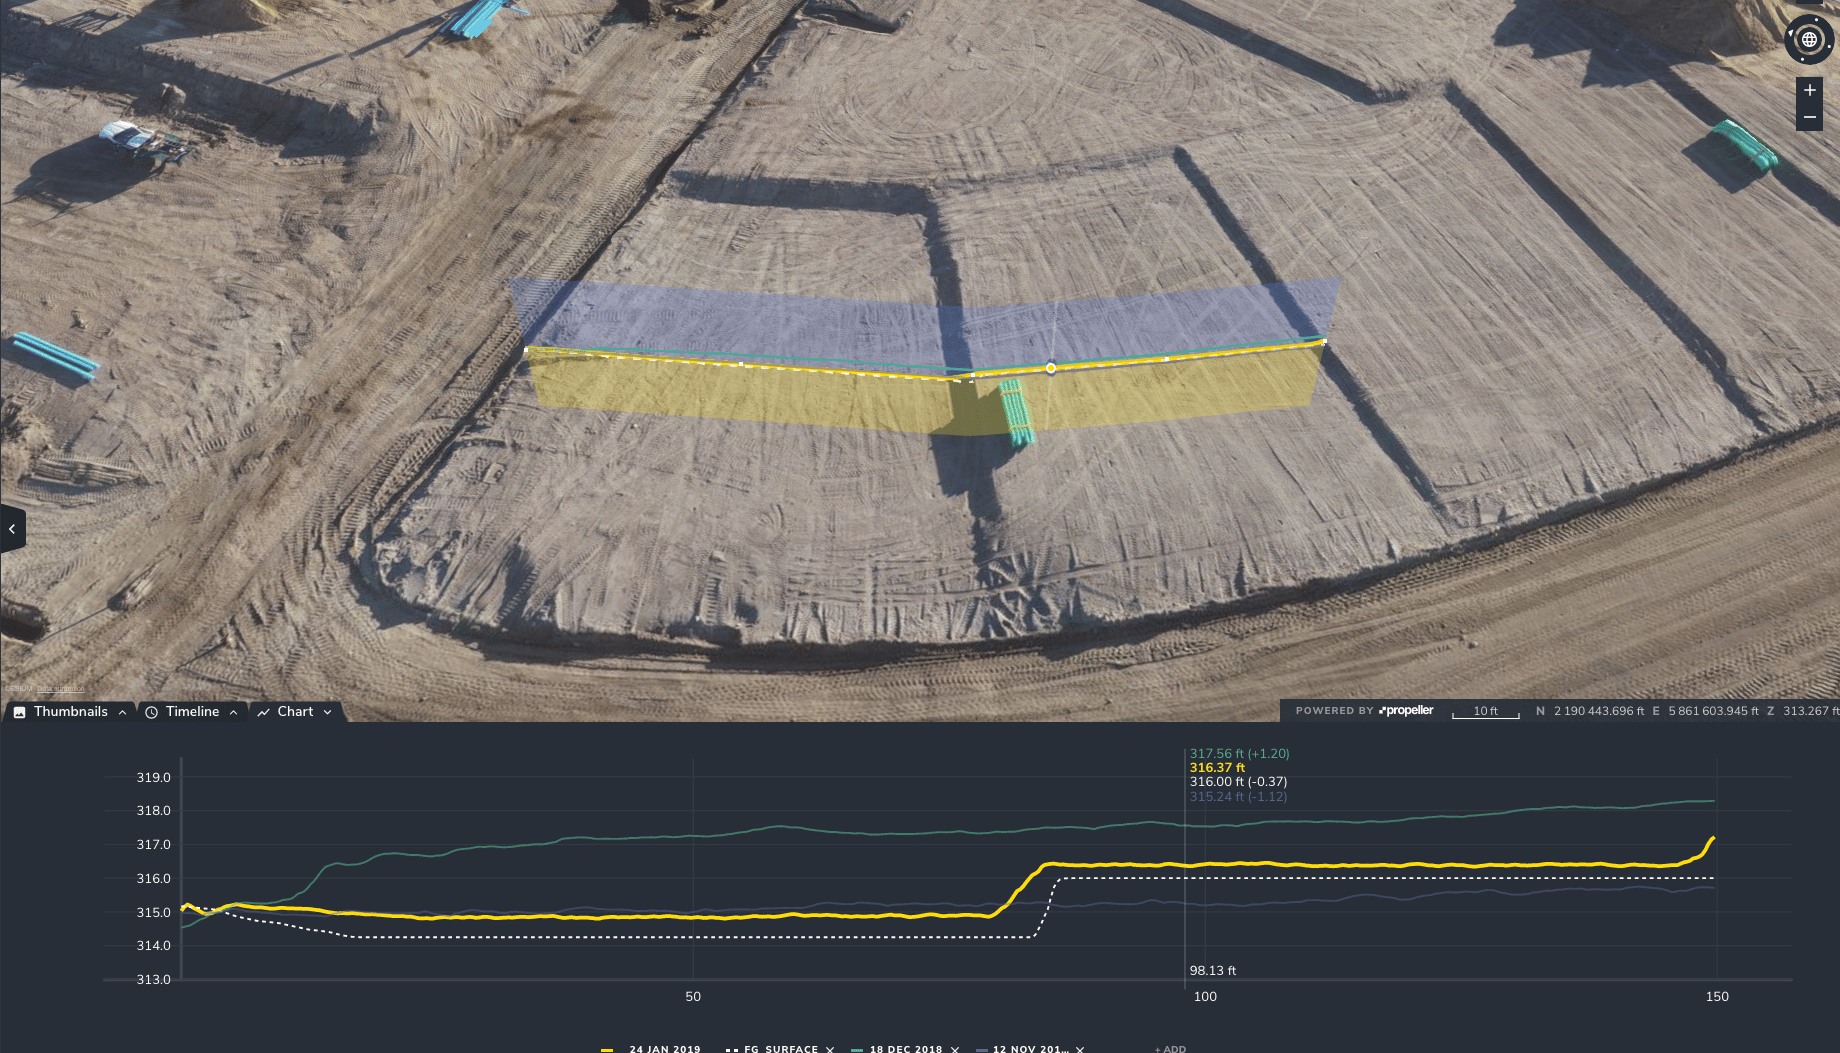
Task: Click the northing value 2 190 443.696 ft
Action: 1599,711
